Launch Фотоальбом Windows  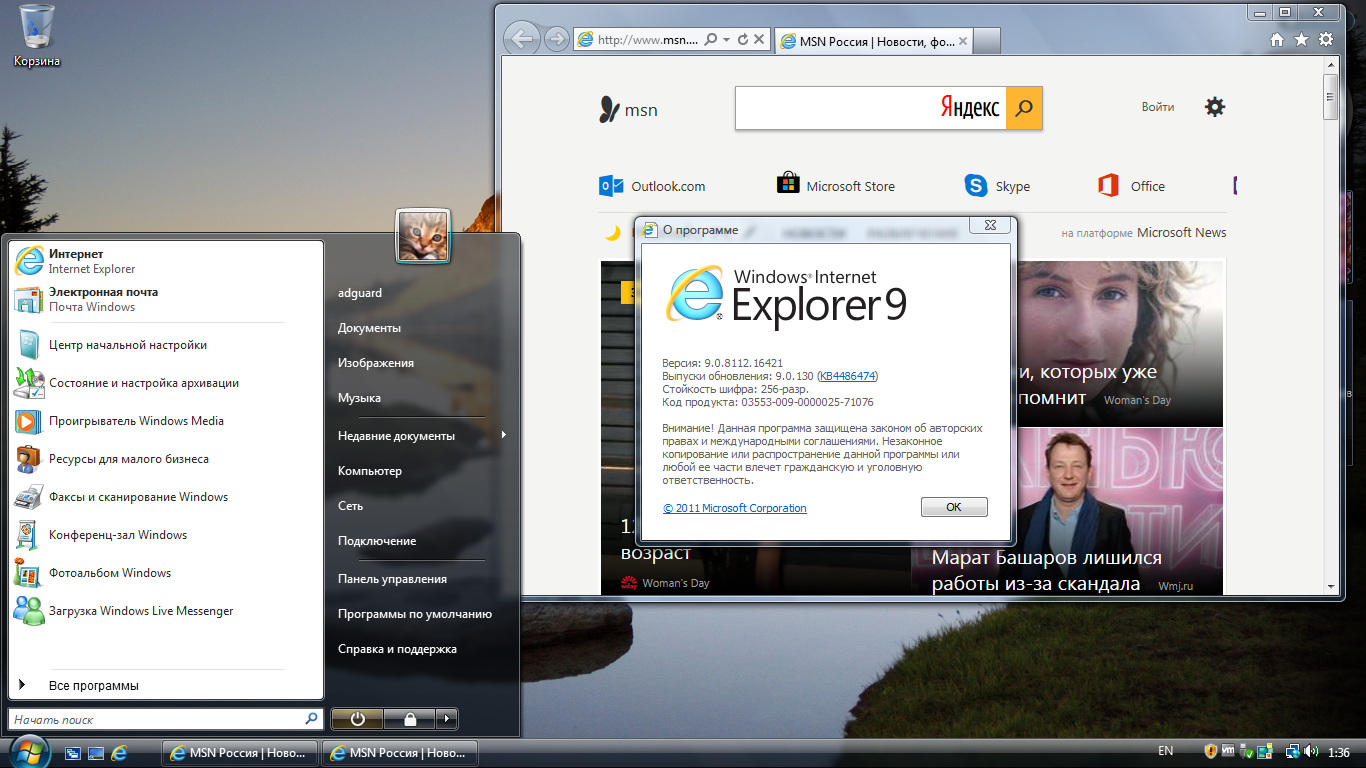click(166, 573)
